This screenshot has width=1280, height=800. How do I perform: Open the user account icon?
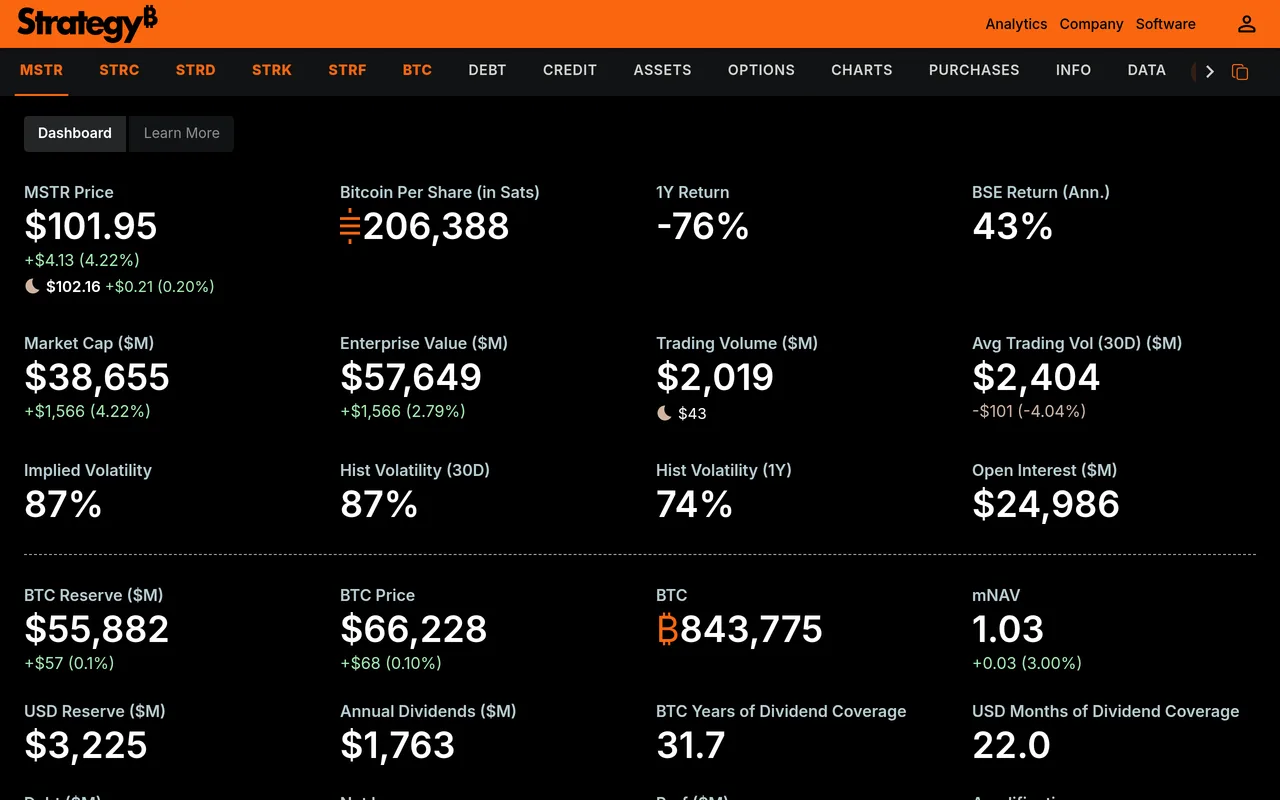pyautogui.click(x=1246, y=24)
